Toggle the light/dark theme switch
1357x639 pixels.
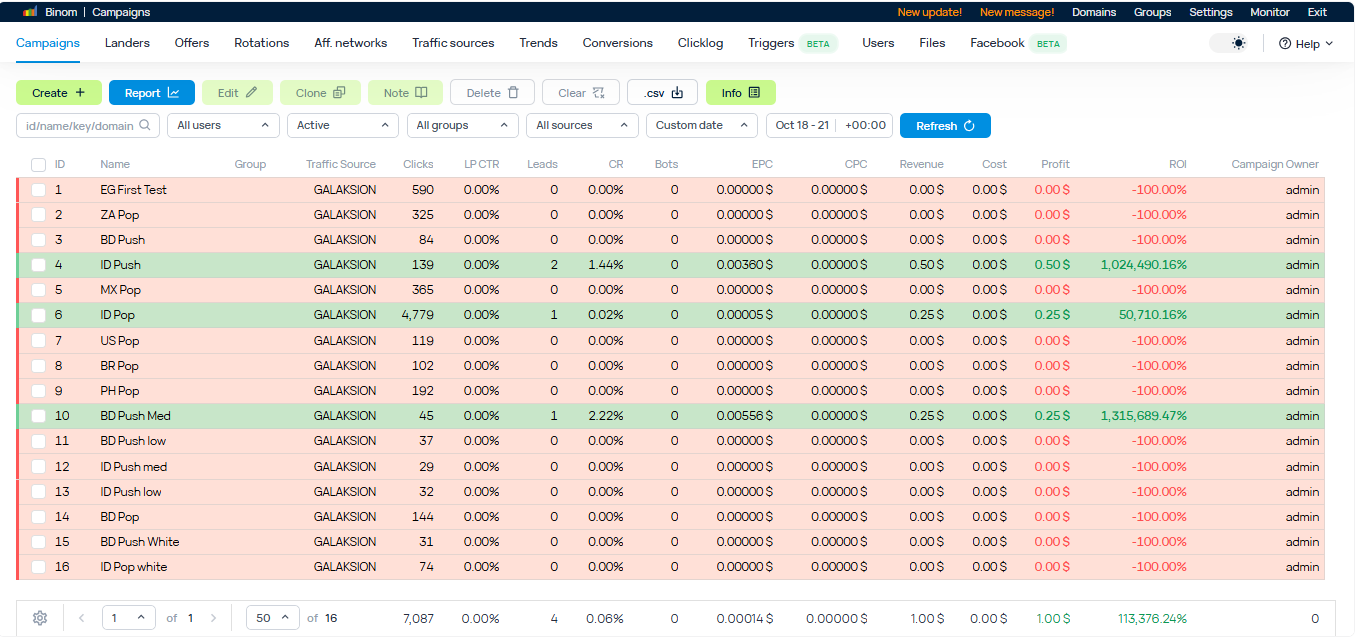[x=1229, y=43]
